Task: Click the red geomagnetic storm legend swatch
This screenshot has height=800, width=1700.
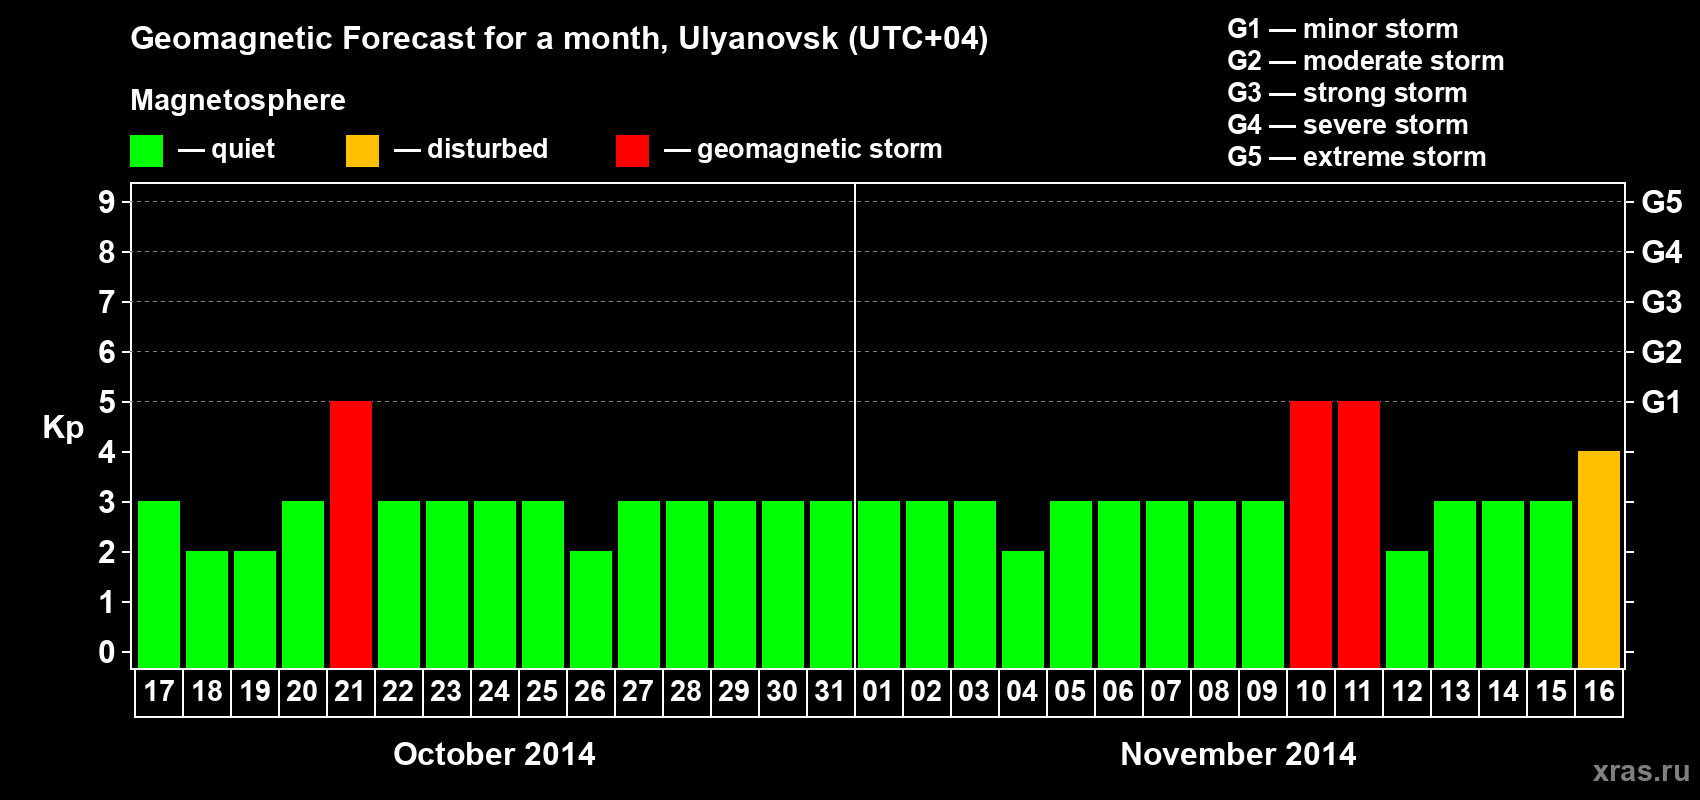Action: pos(632,151)
